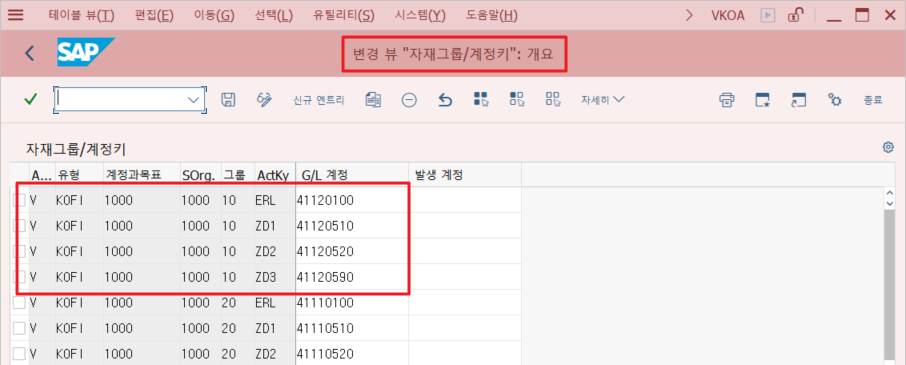Image resolution: width=906 pixels, height=365 pixels.
Task: Click the table scroll down arrow
Action: coord(890,203)
